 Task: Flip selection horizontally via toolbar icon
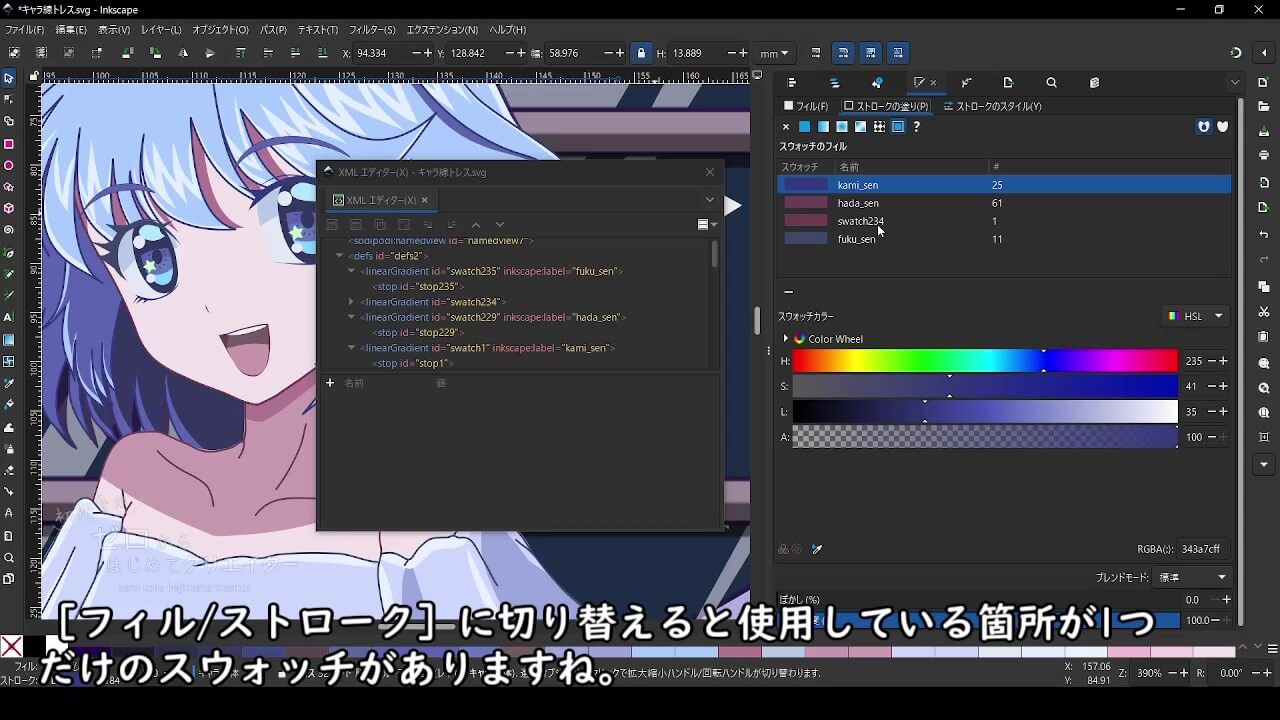click(x=183, y=53)
